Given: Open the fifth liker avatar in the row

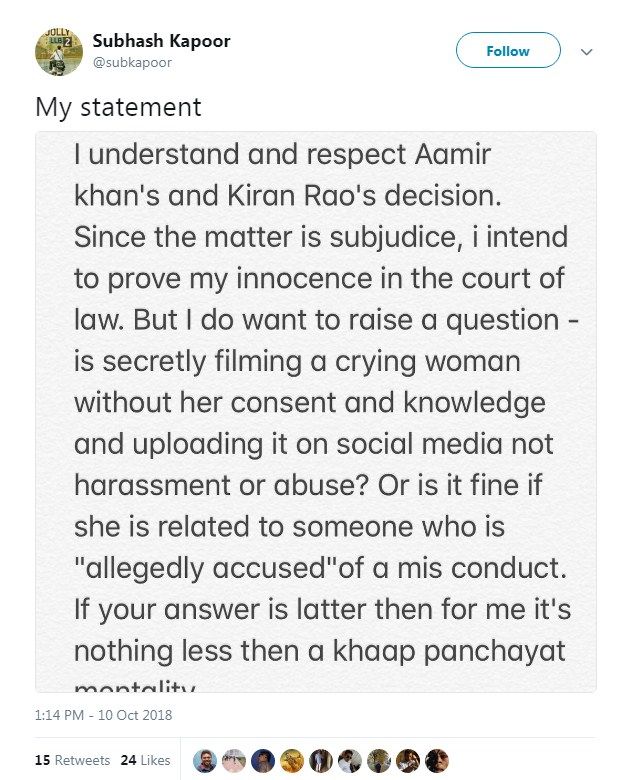Looking at the screenshot, I should [321, 761].
